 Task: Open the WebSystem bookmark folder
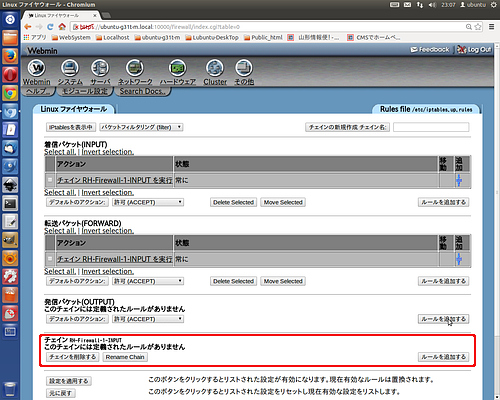[x=71, y=38]
